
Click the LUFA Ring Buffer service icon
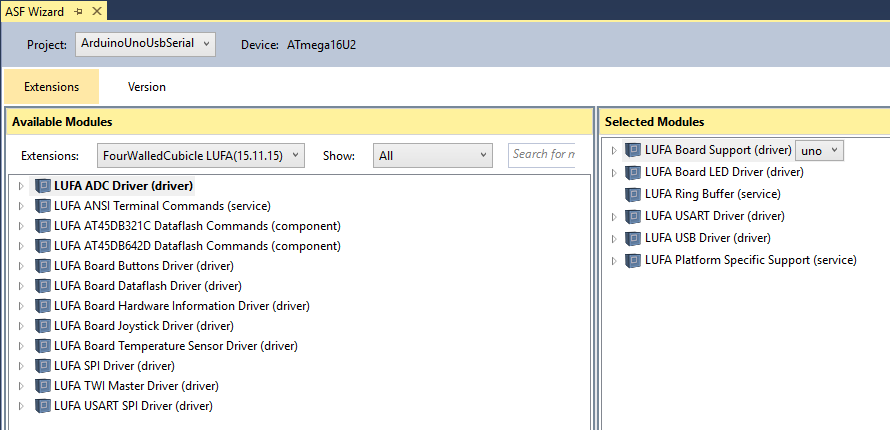[633, 195]
